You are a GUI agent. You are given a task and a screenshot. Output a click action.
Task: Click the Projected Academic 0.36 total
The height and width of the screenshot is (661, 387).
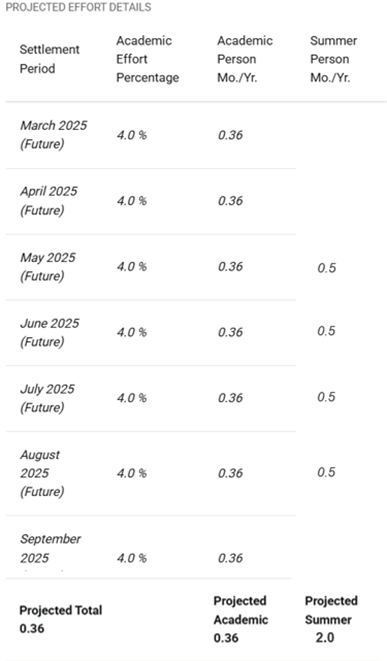[241, 619]
